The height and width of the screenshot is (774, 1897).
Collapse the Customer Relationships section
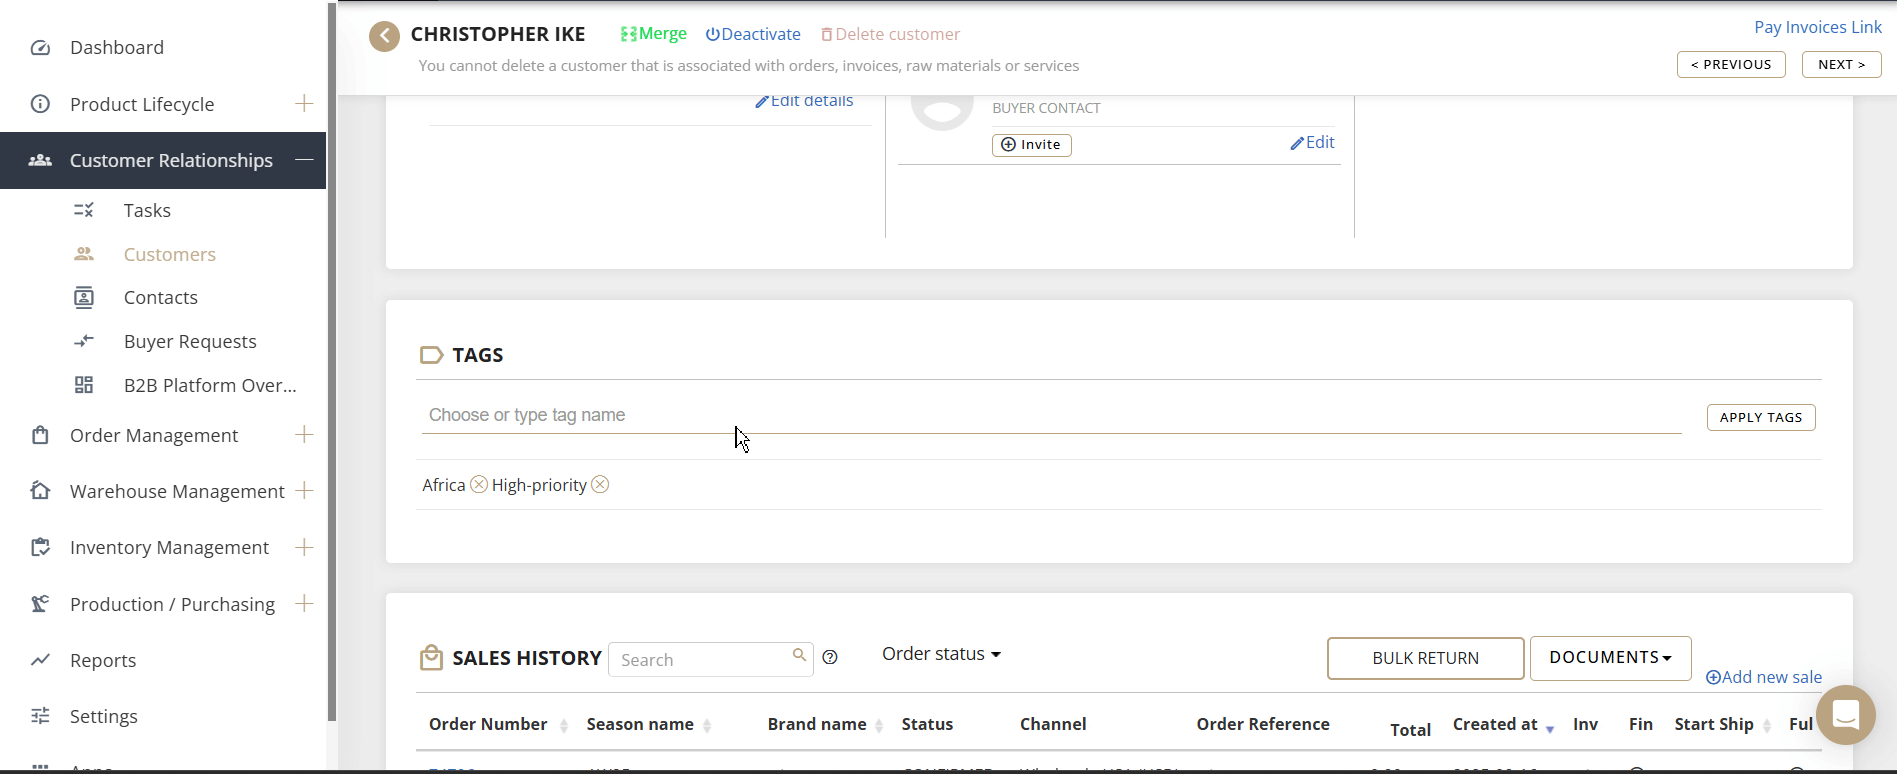pyautogui.click(x=304, y=160)
